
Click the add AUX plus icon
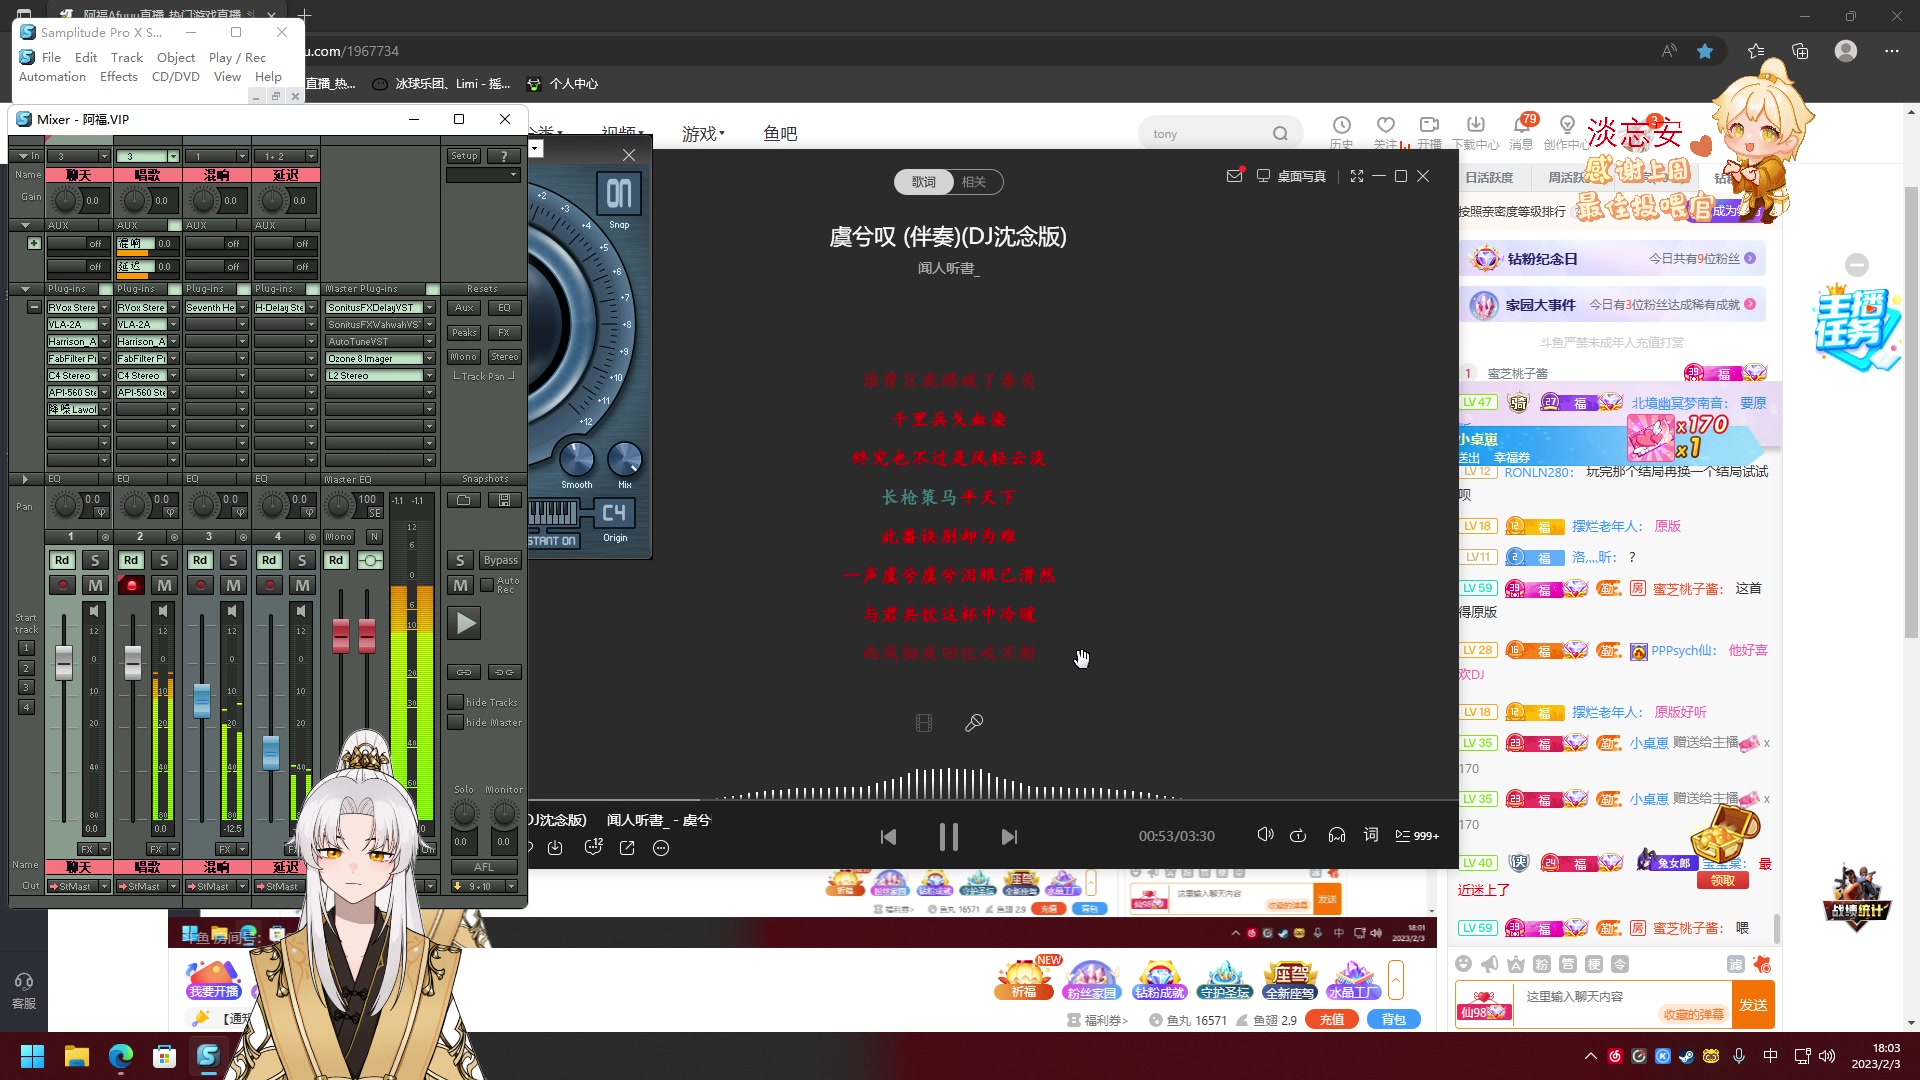[x=34, y=243]
